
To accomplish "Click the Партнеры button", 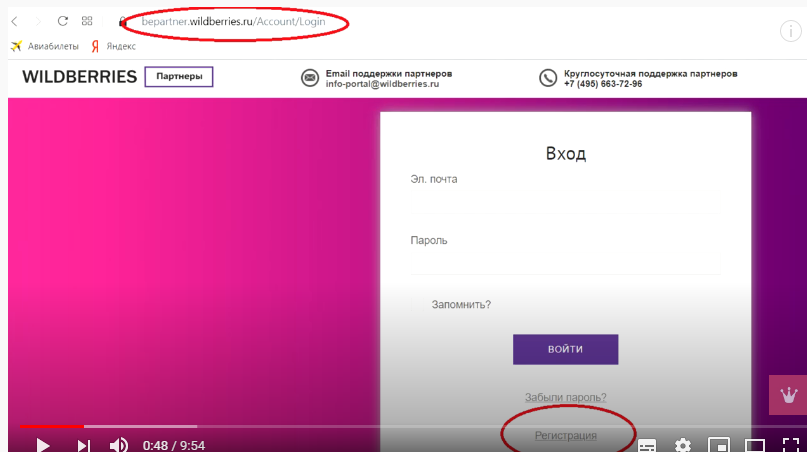I will (179, 77).
